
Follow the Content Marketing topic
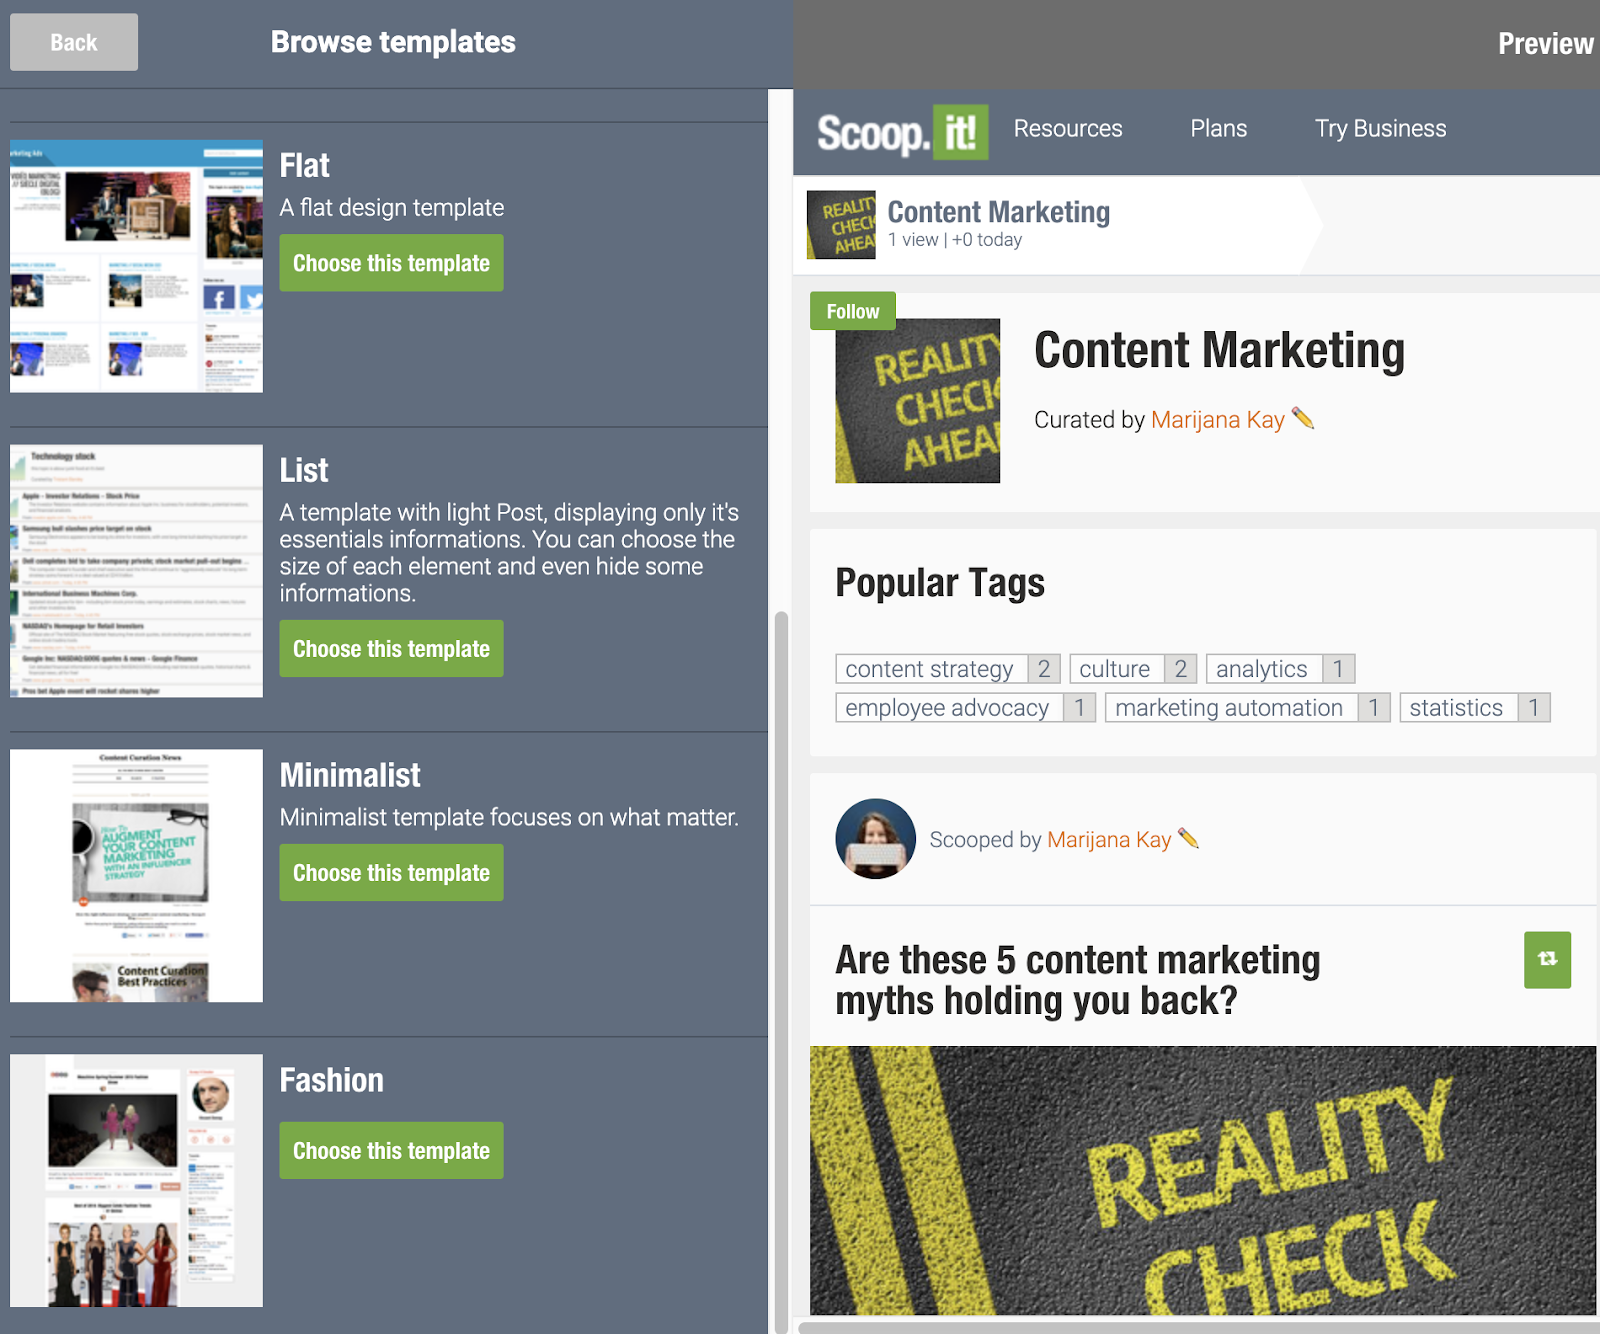(853, 311)
